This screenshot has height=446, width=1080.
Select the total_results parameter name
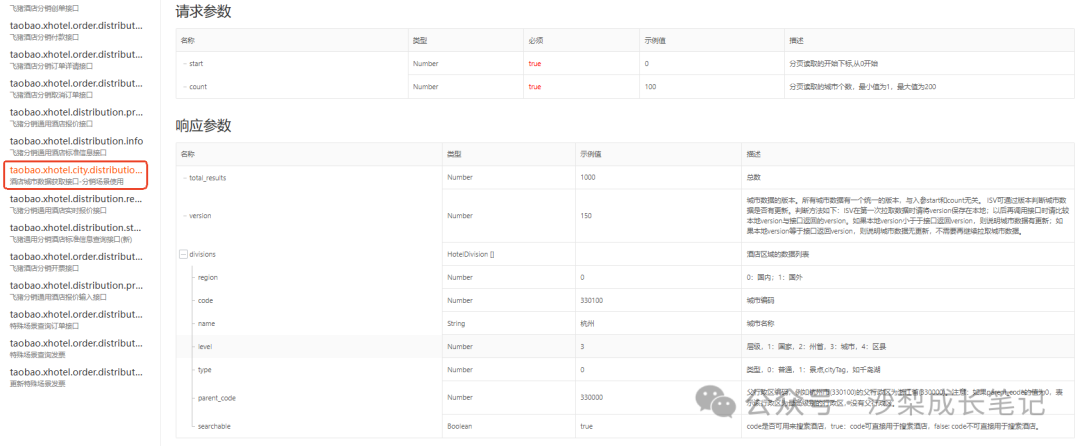[207, 178]
